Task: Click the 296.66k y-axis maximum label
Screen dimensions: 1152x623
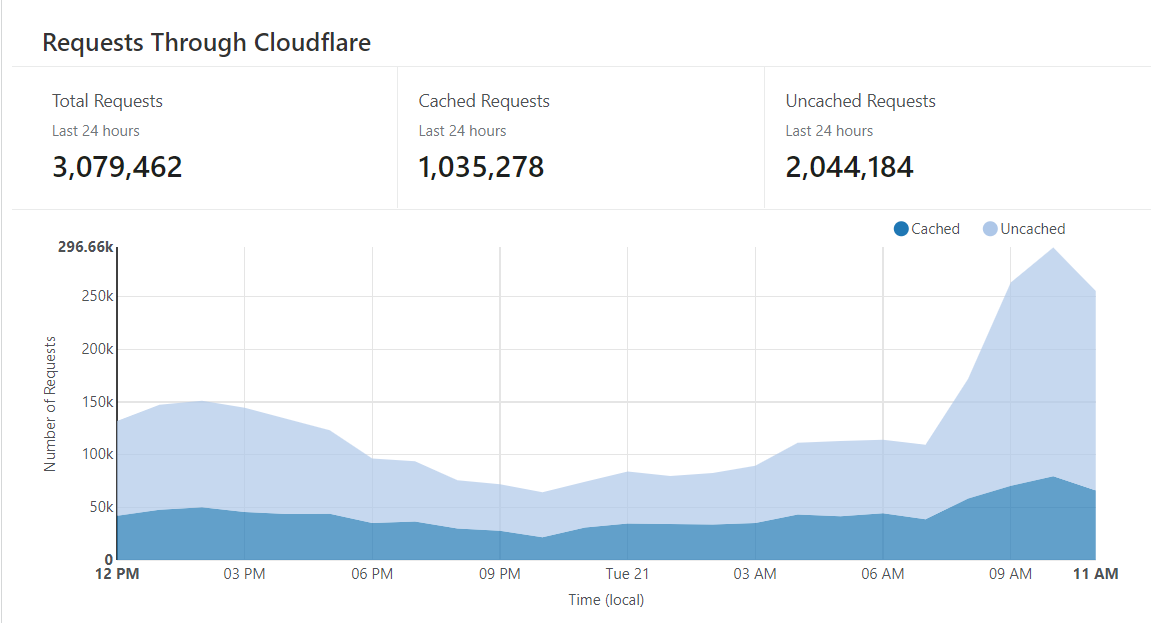Action: [85, 247]
